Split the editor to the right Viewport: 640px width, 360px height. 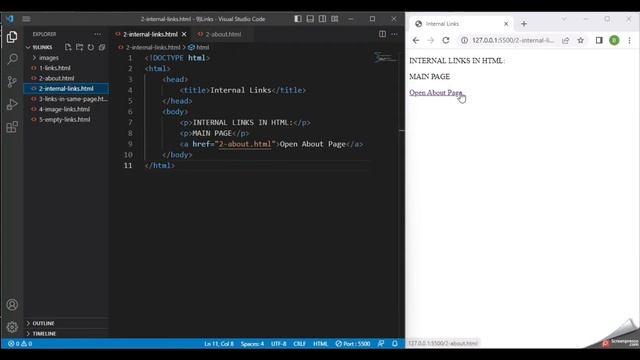click(382, 34)
